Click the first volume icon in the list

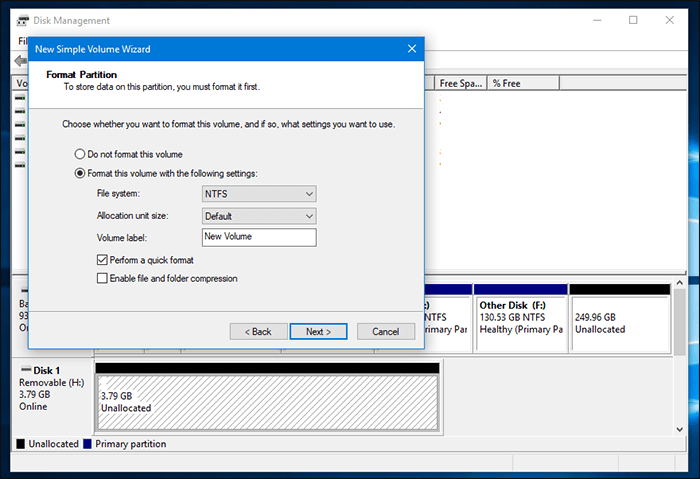pyautogui.click(x=22, y=99)
